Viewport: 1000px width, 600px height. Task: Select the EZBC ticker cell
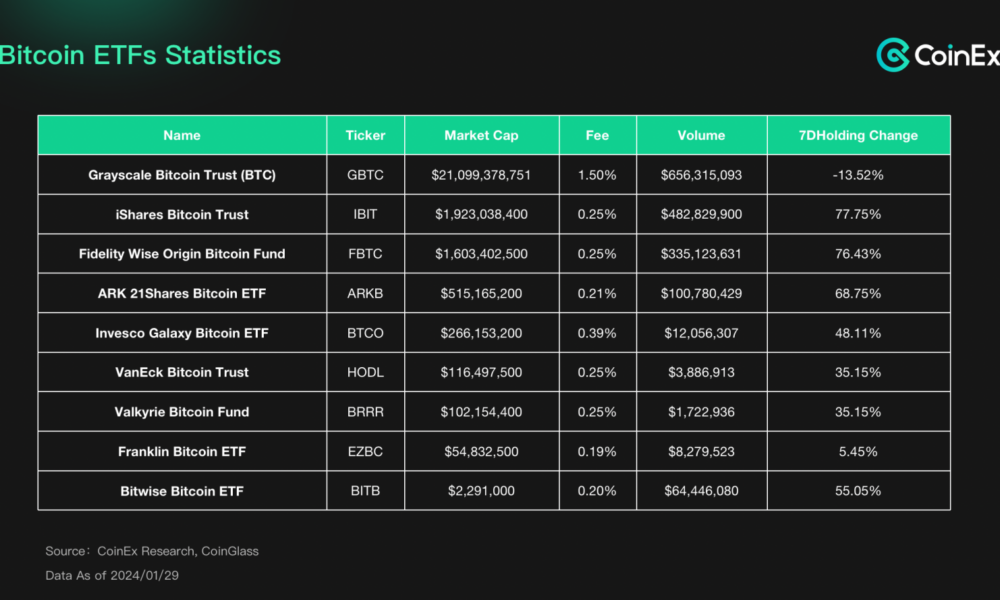pyautogui.click(x=365, y=451)
